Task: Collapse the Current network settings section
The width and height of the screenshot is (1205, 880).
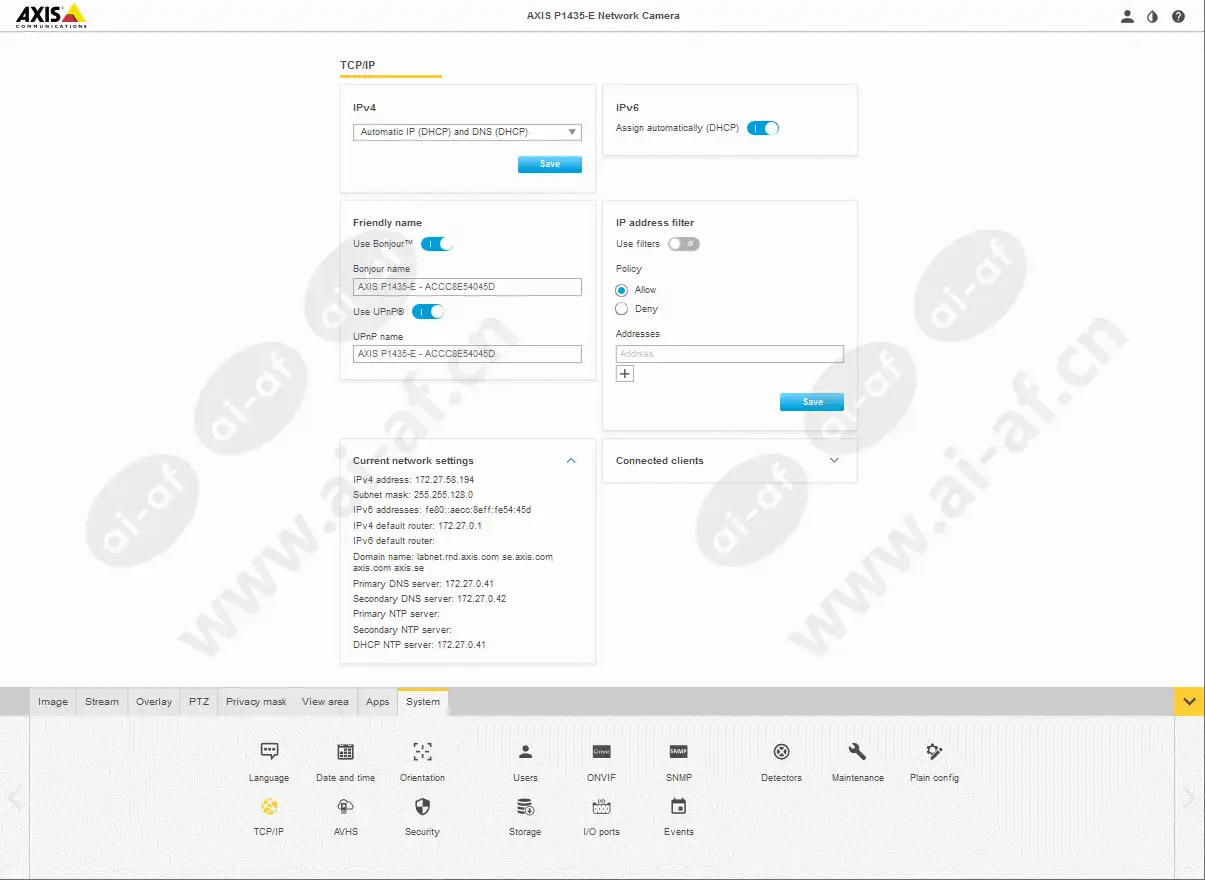Action: coord(571,461)
